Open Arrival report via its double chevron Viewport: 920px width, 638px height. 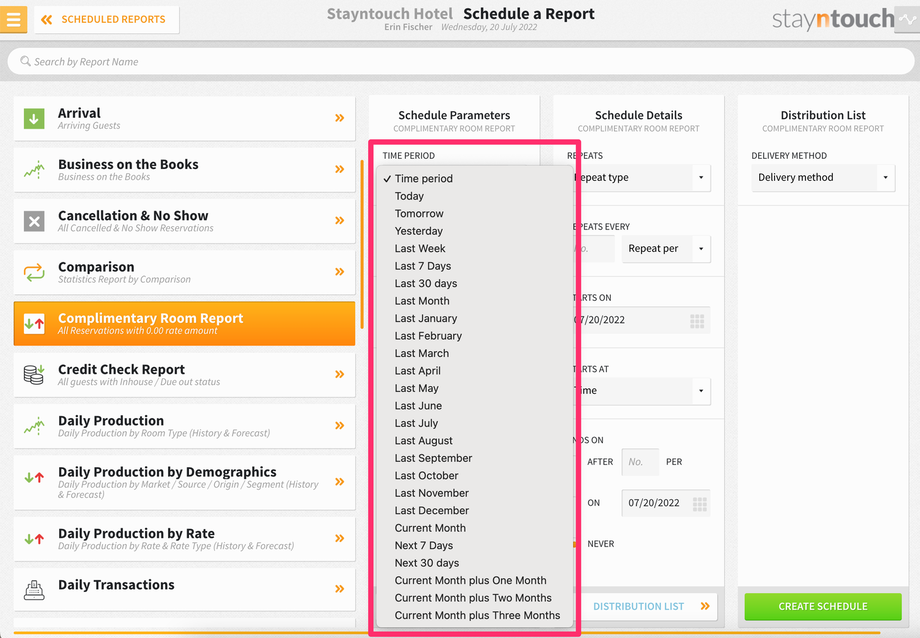point(340,118)
